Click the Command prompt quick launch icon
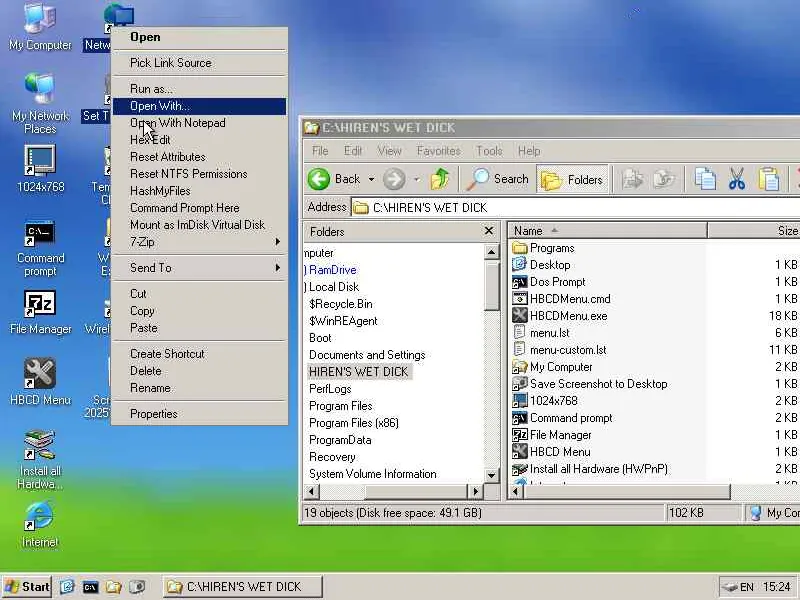Screen dimensions: 800x600 [90, 587]
